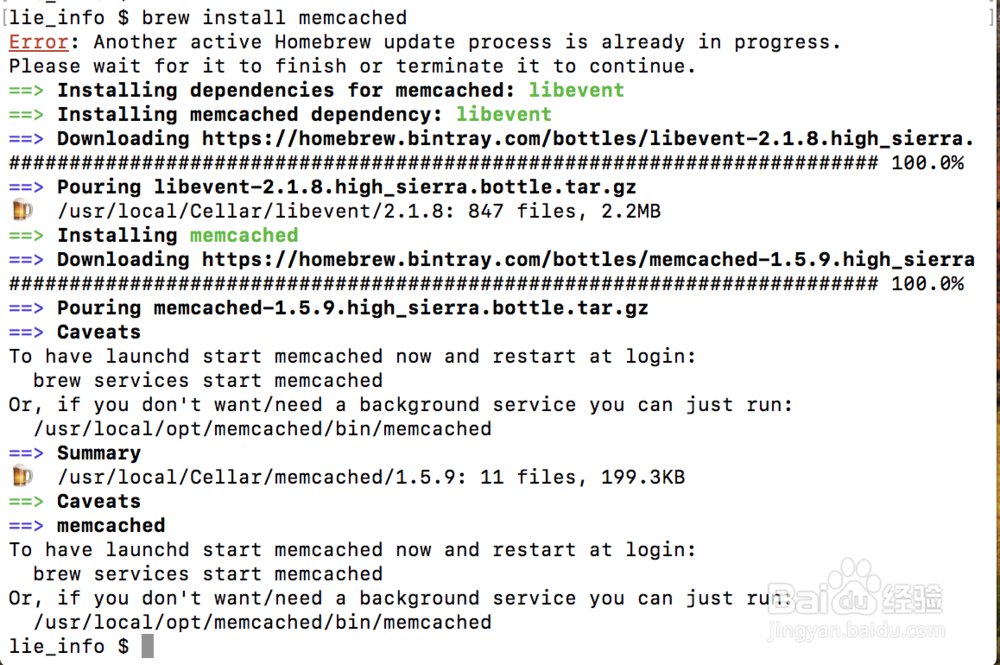Click the blue arrow before Pouring libevent line
1000x665 pixels.
coord(26,187)
